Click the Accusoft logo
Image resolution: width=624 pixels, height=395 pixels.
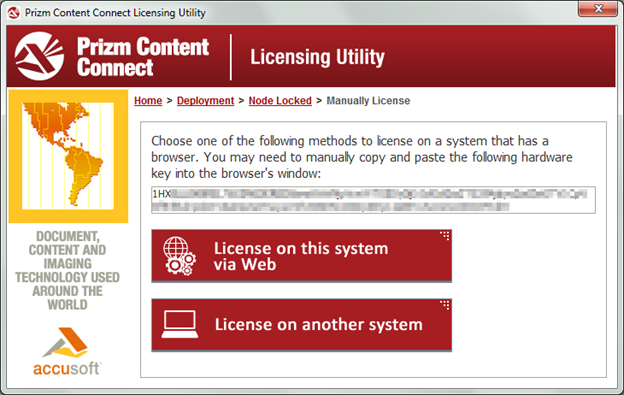tap(67, 352)
